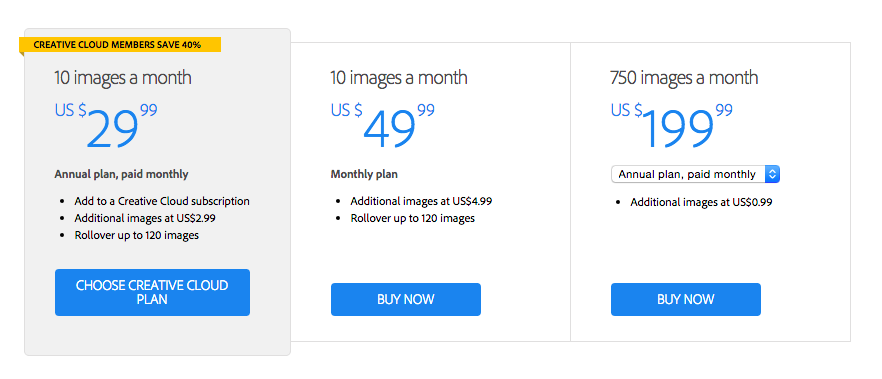Open the Annual plan, paid monthly dropdown
The height and width of the screenshot is (379, 882).
click(x=695, y=174)
